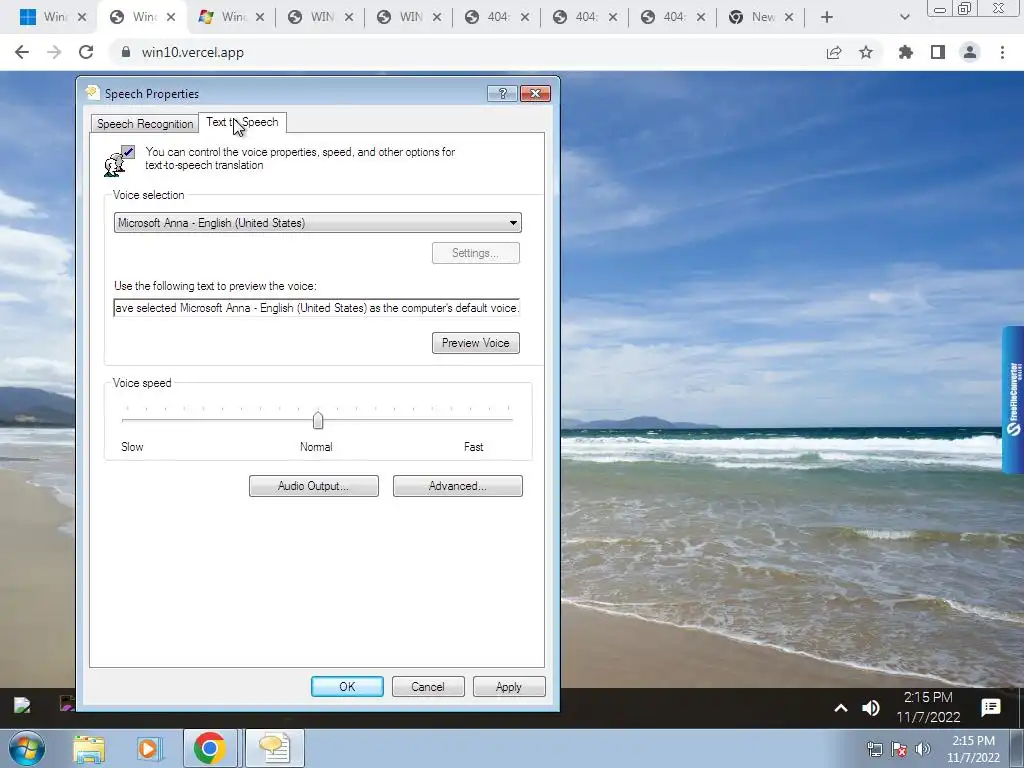Viewport: 1024px width, 768px height.
Task: Open Advanced speech settings
Action: coord(457,486)
